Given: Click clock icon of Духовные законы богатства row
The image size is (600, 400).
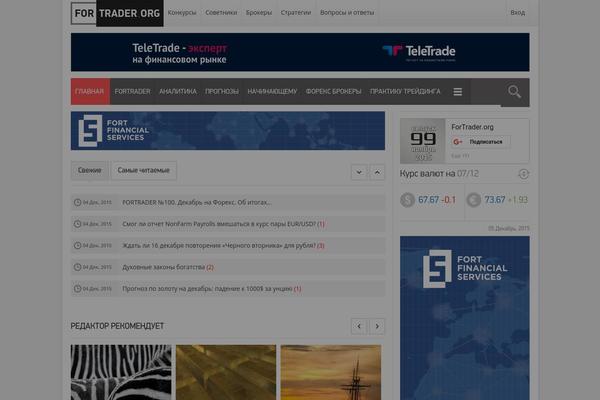Looking at the screenshot, I should click(77, 267).
